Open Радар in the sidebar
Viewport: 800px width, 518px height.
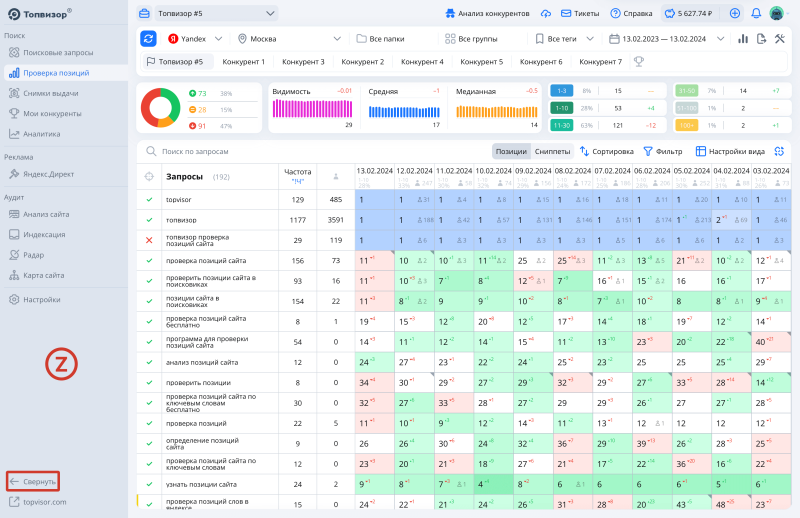pyautogui.click(x=34, y=254)
